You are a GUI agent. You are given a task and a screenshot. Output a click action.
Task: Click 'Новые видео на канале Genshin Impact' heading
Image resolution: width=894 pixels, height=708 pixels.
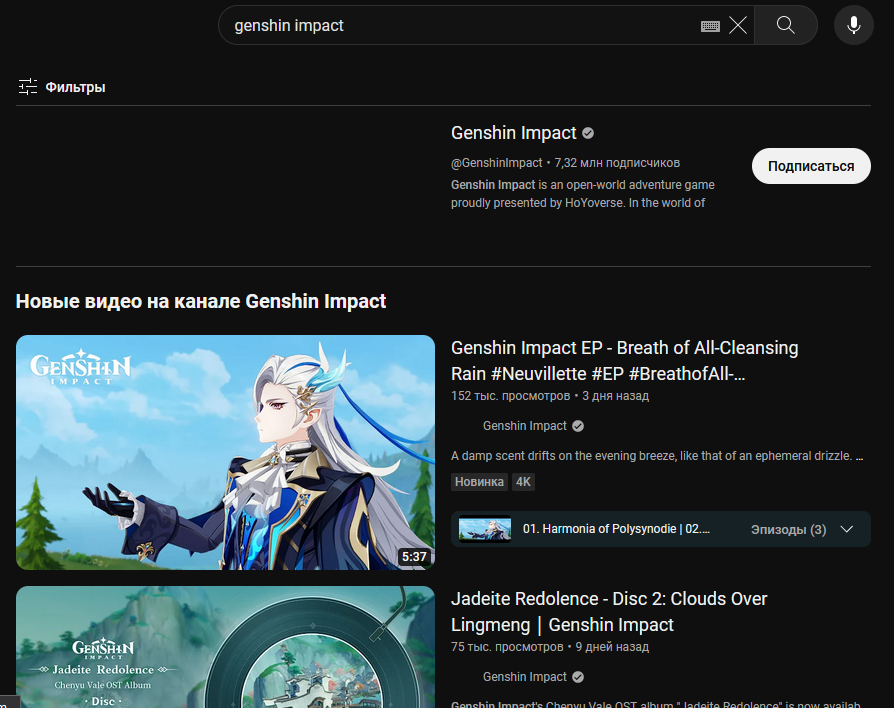[201, 301]
